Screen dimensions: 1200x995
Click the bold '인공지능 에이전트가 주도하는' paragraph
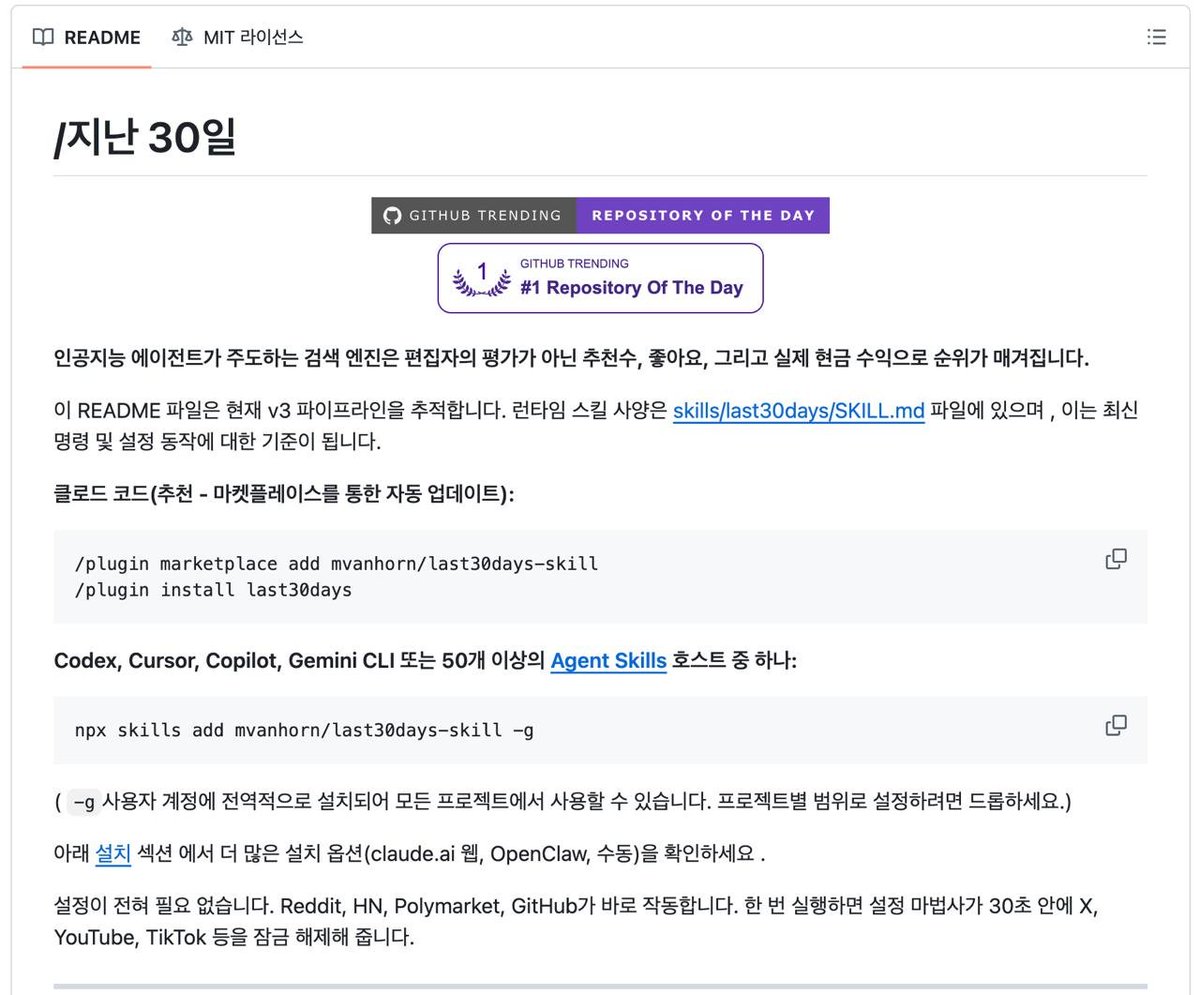point(571,358)
